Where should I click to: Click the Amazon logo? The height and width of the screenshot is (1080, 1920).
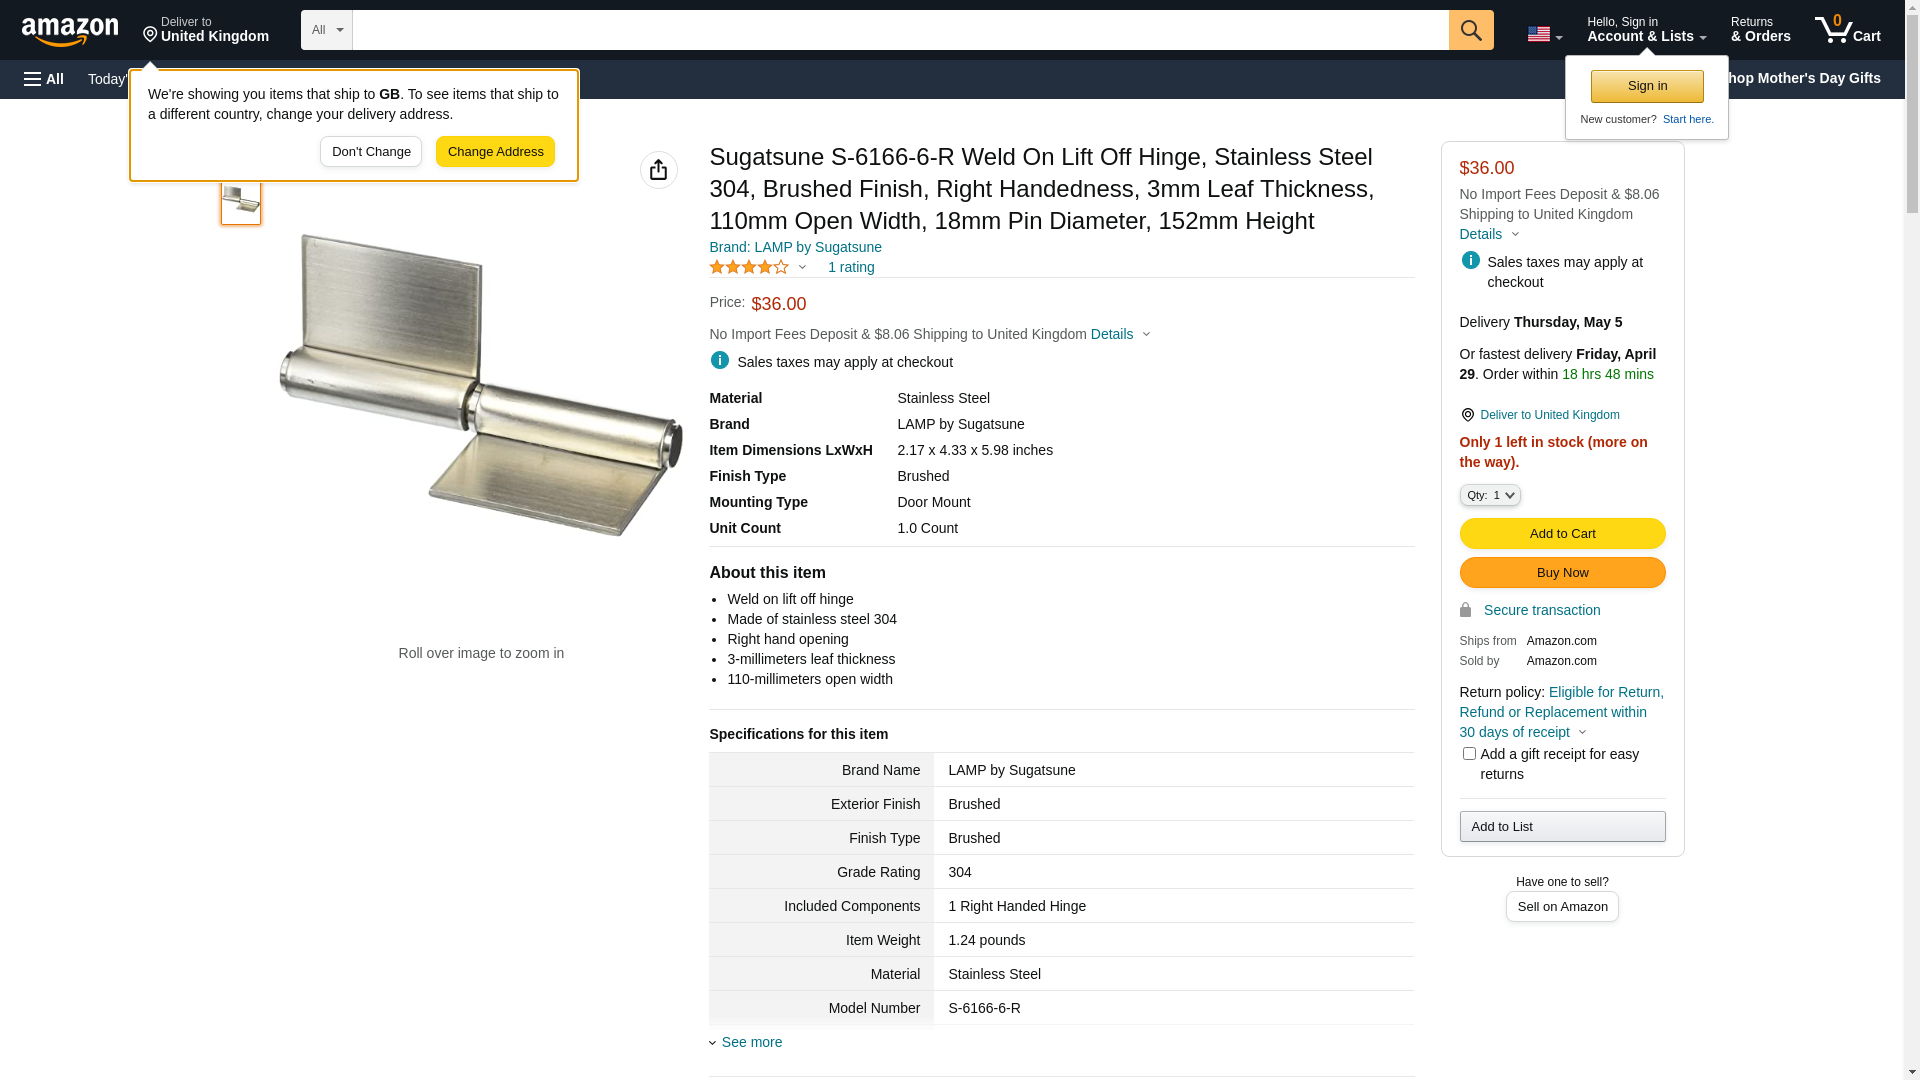click(x=70, y=31)
